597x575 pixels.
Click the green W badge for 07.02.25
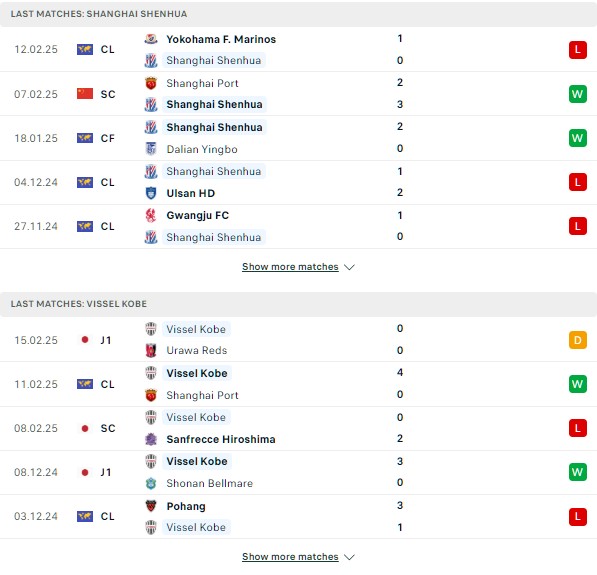coord(578,94)
